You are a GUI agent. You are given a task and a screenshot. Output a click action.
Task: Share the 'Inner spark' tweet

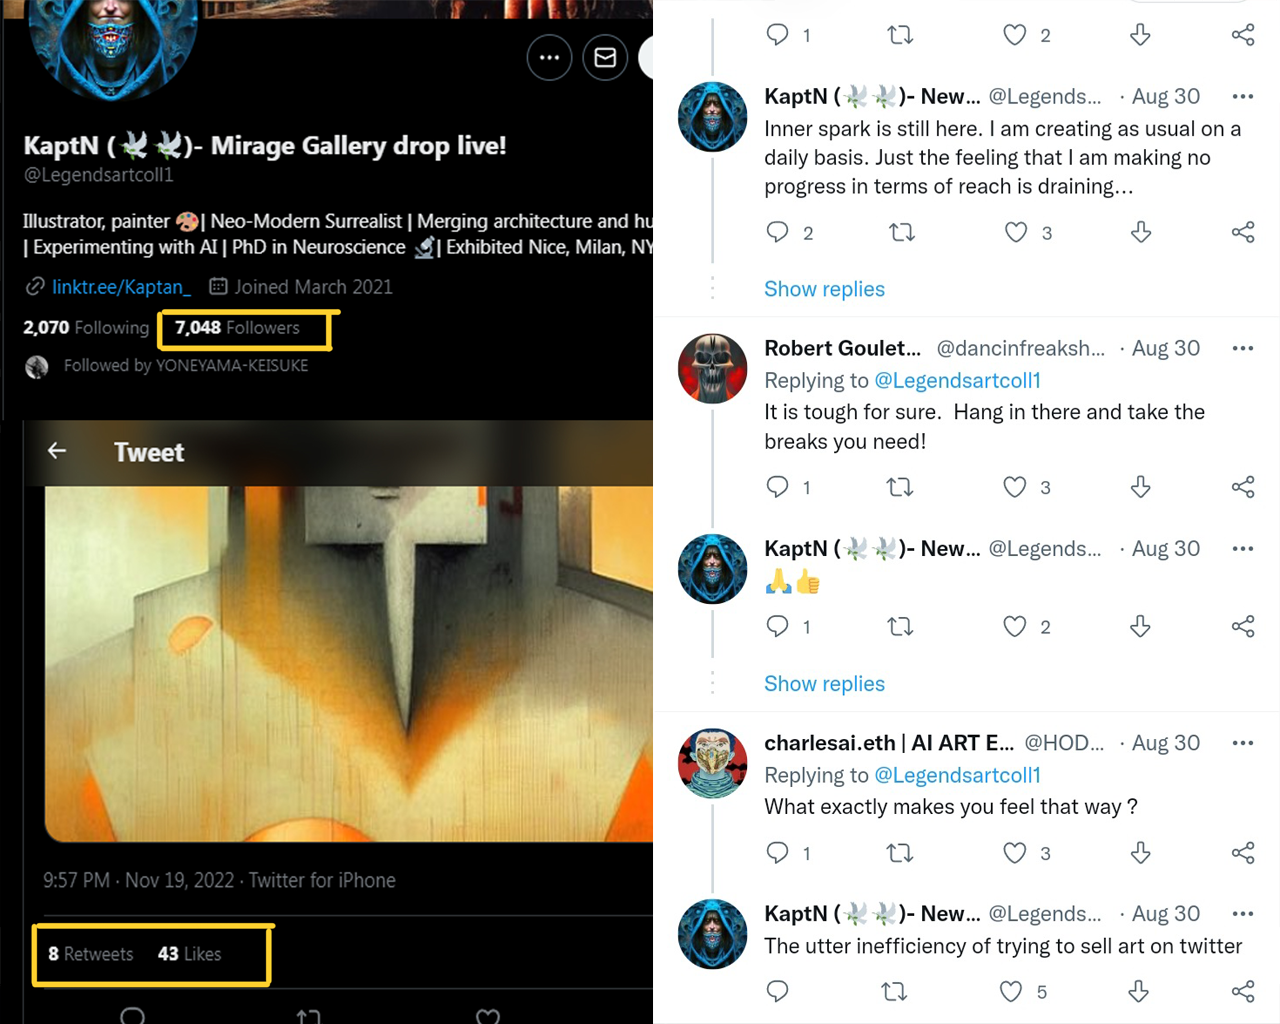[x=1243, y=233]
